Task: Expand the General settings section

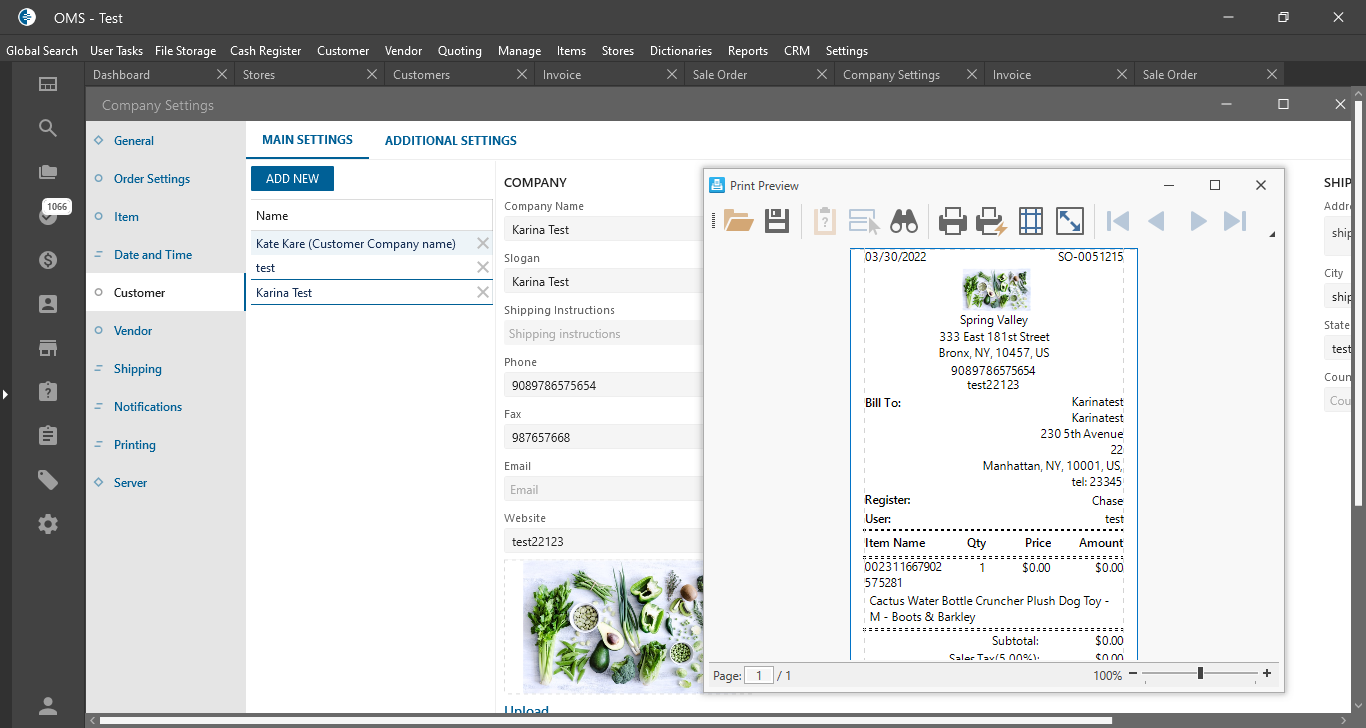Action: tap(133, 141)
